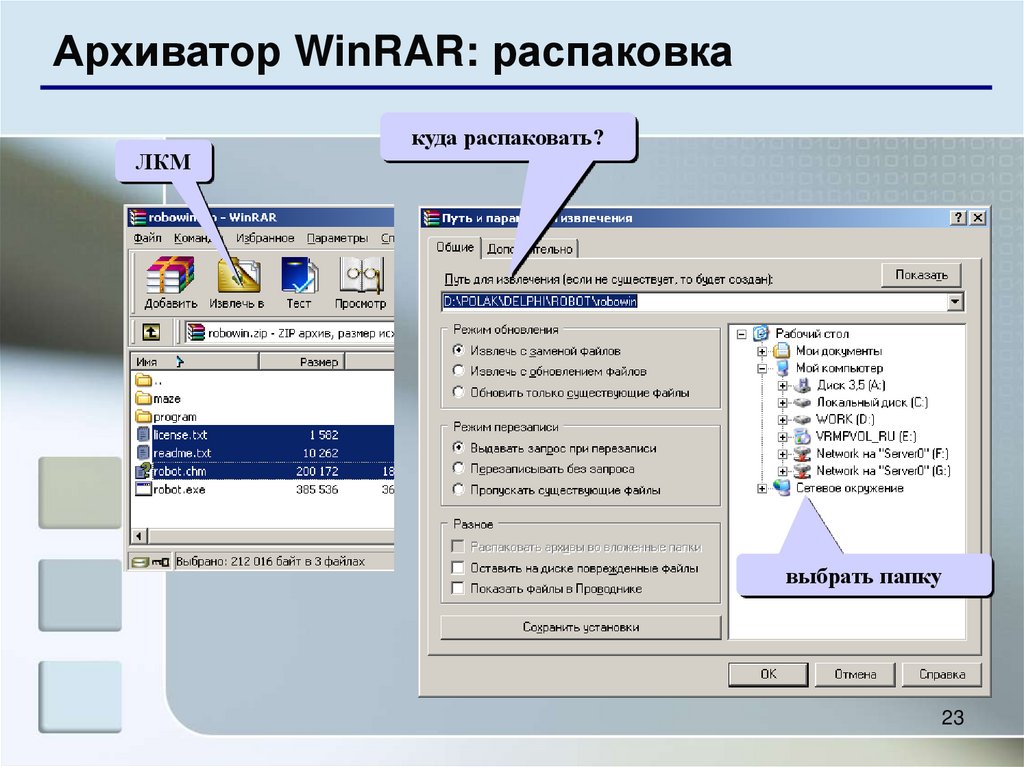Click the Сохранить установки button

click(581, 627)
